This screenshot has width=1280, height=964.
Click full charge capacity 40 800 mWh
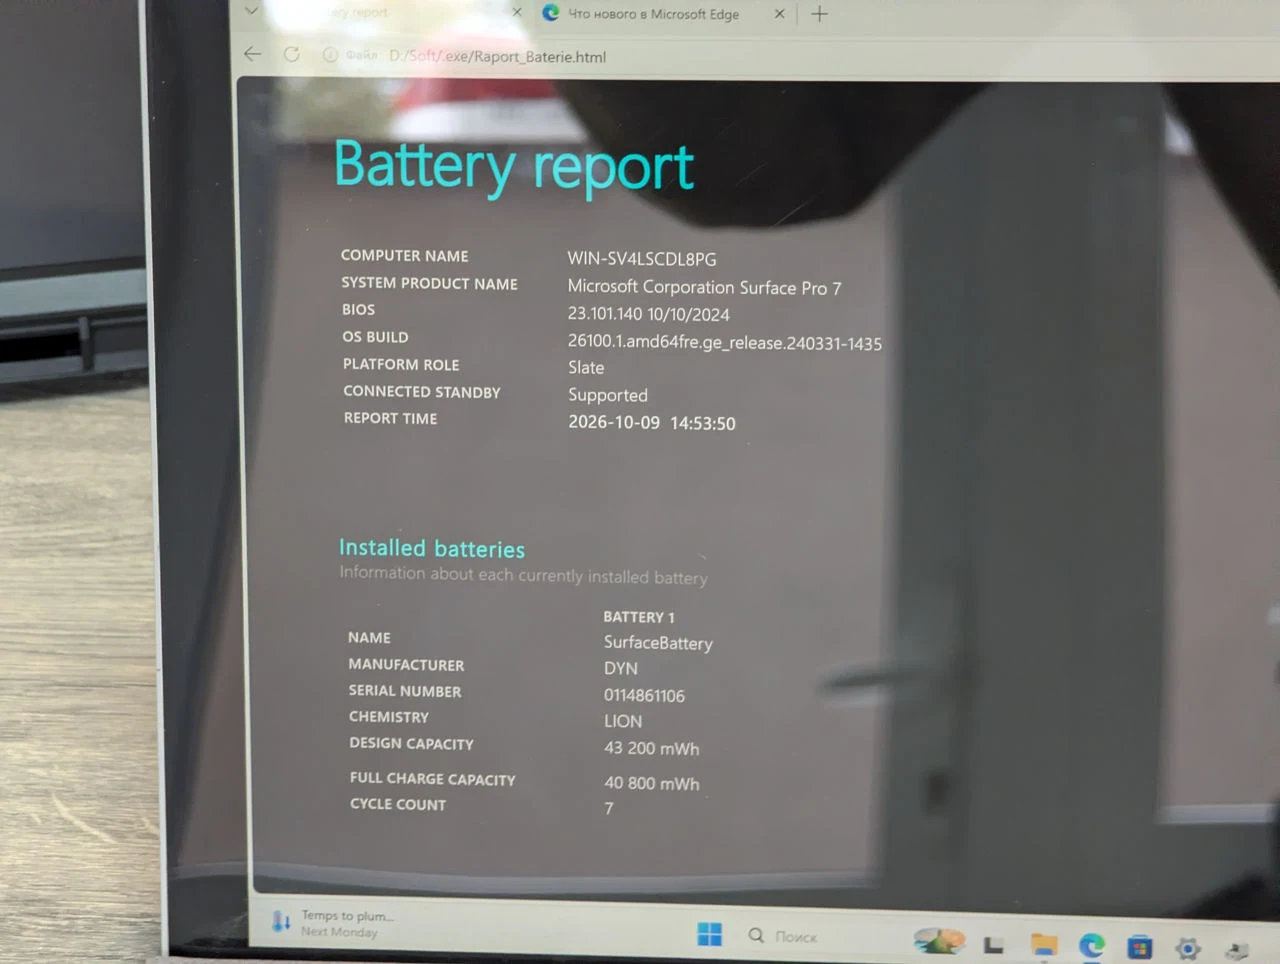tap(651, 783)
